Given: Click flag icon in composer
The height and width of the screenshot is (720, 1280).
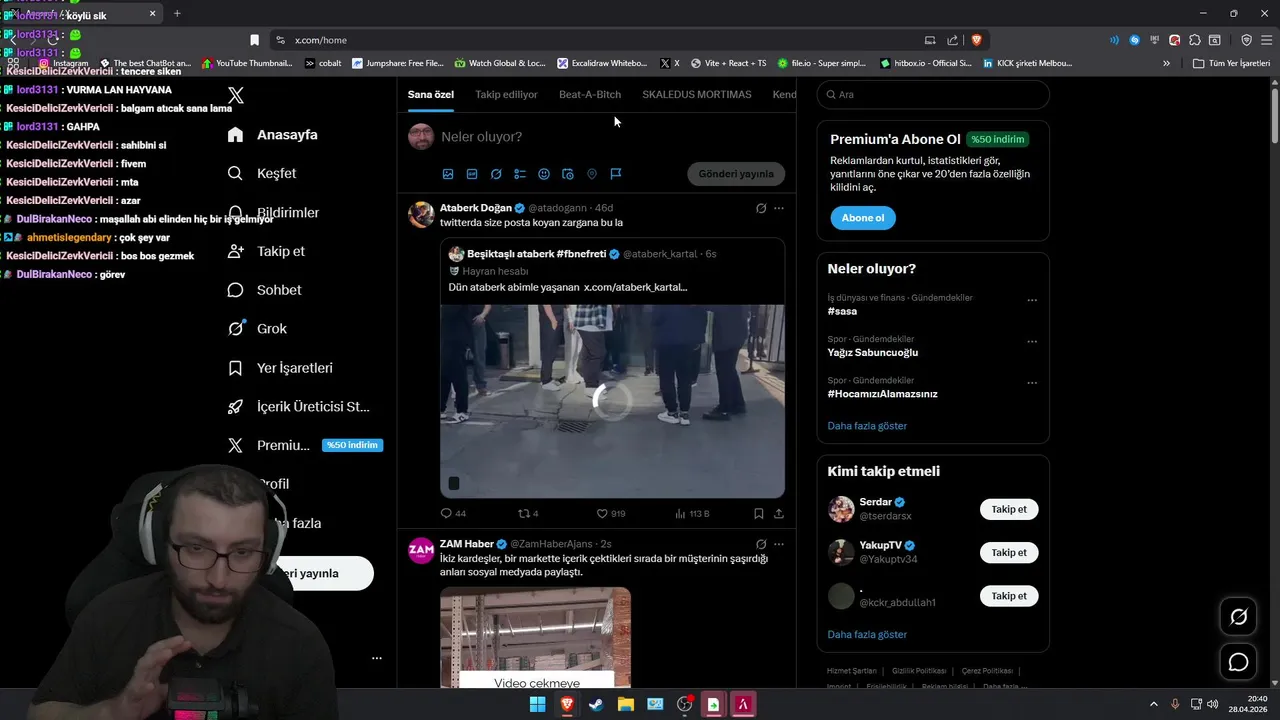Looking at the screenshot, I should click(x=616, y=174).
